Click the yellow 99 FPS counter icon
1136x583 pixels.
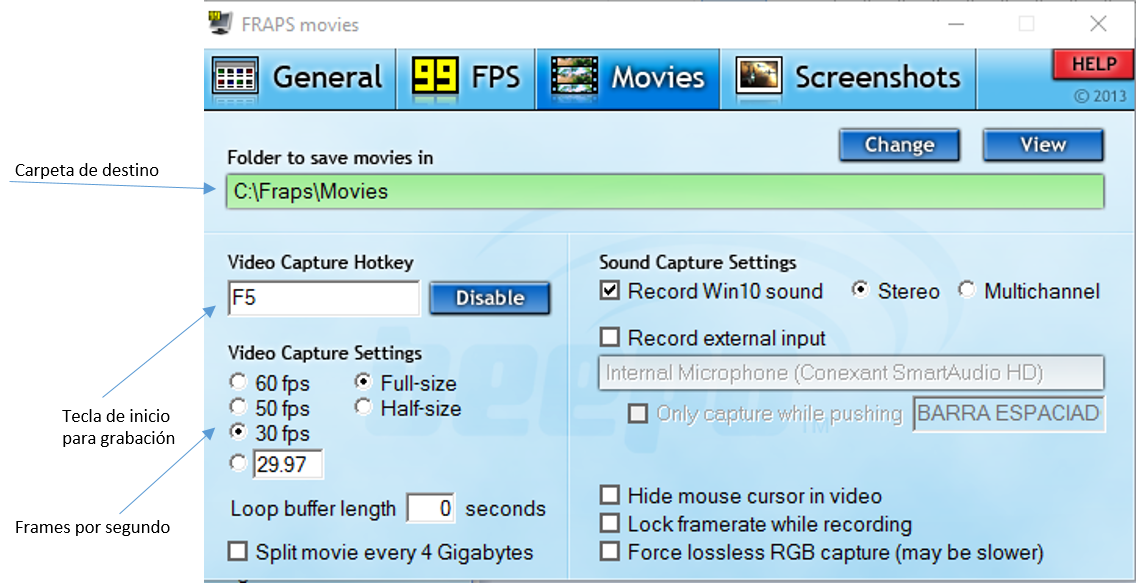[435, 77]
